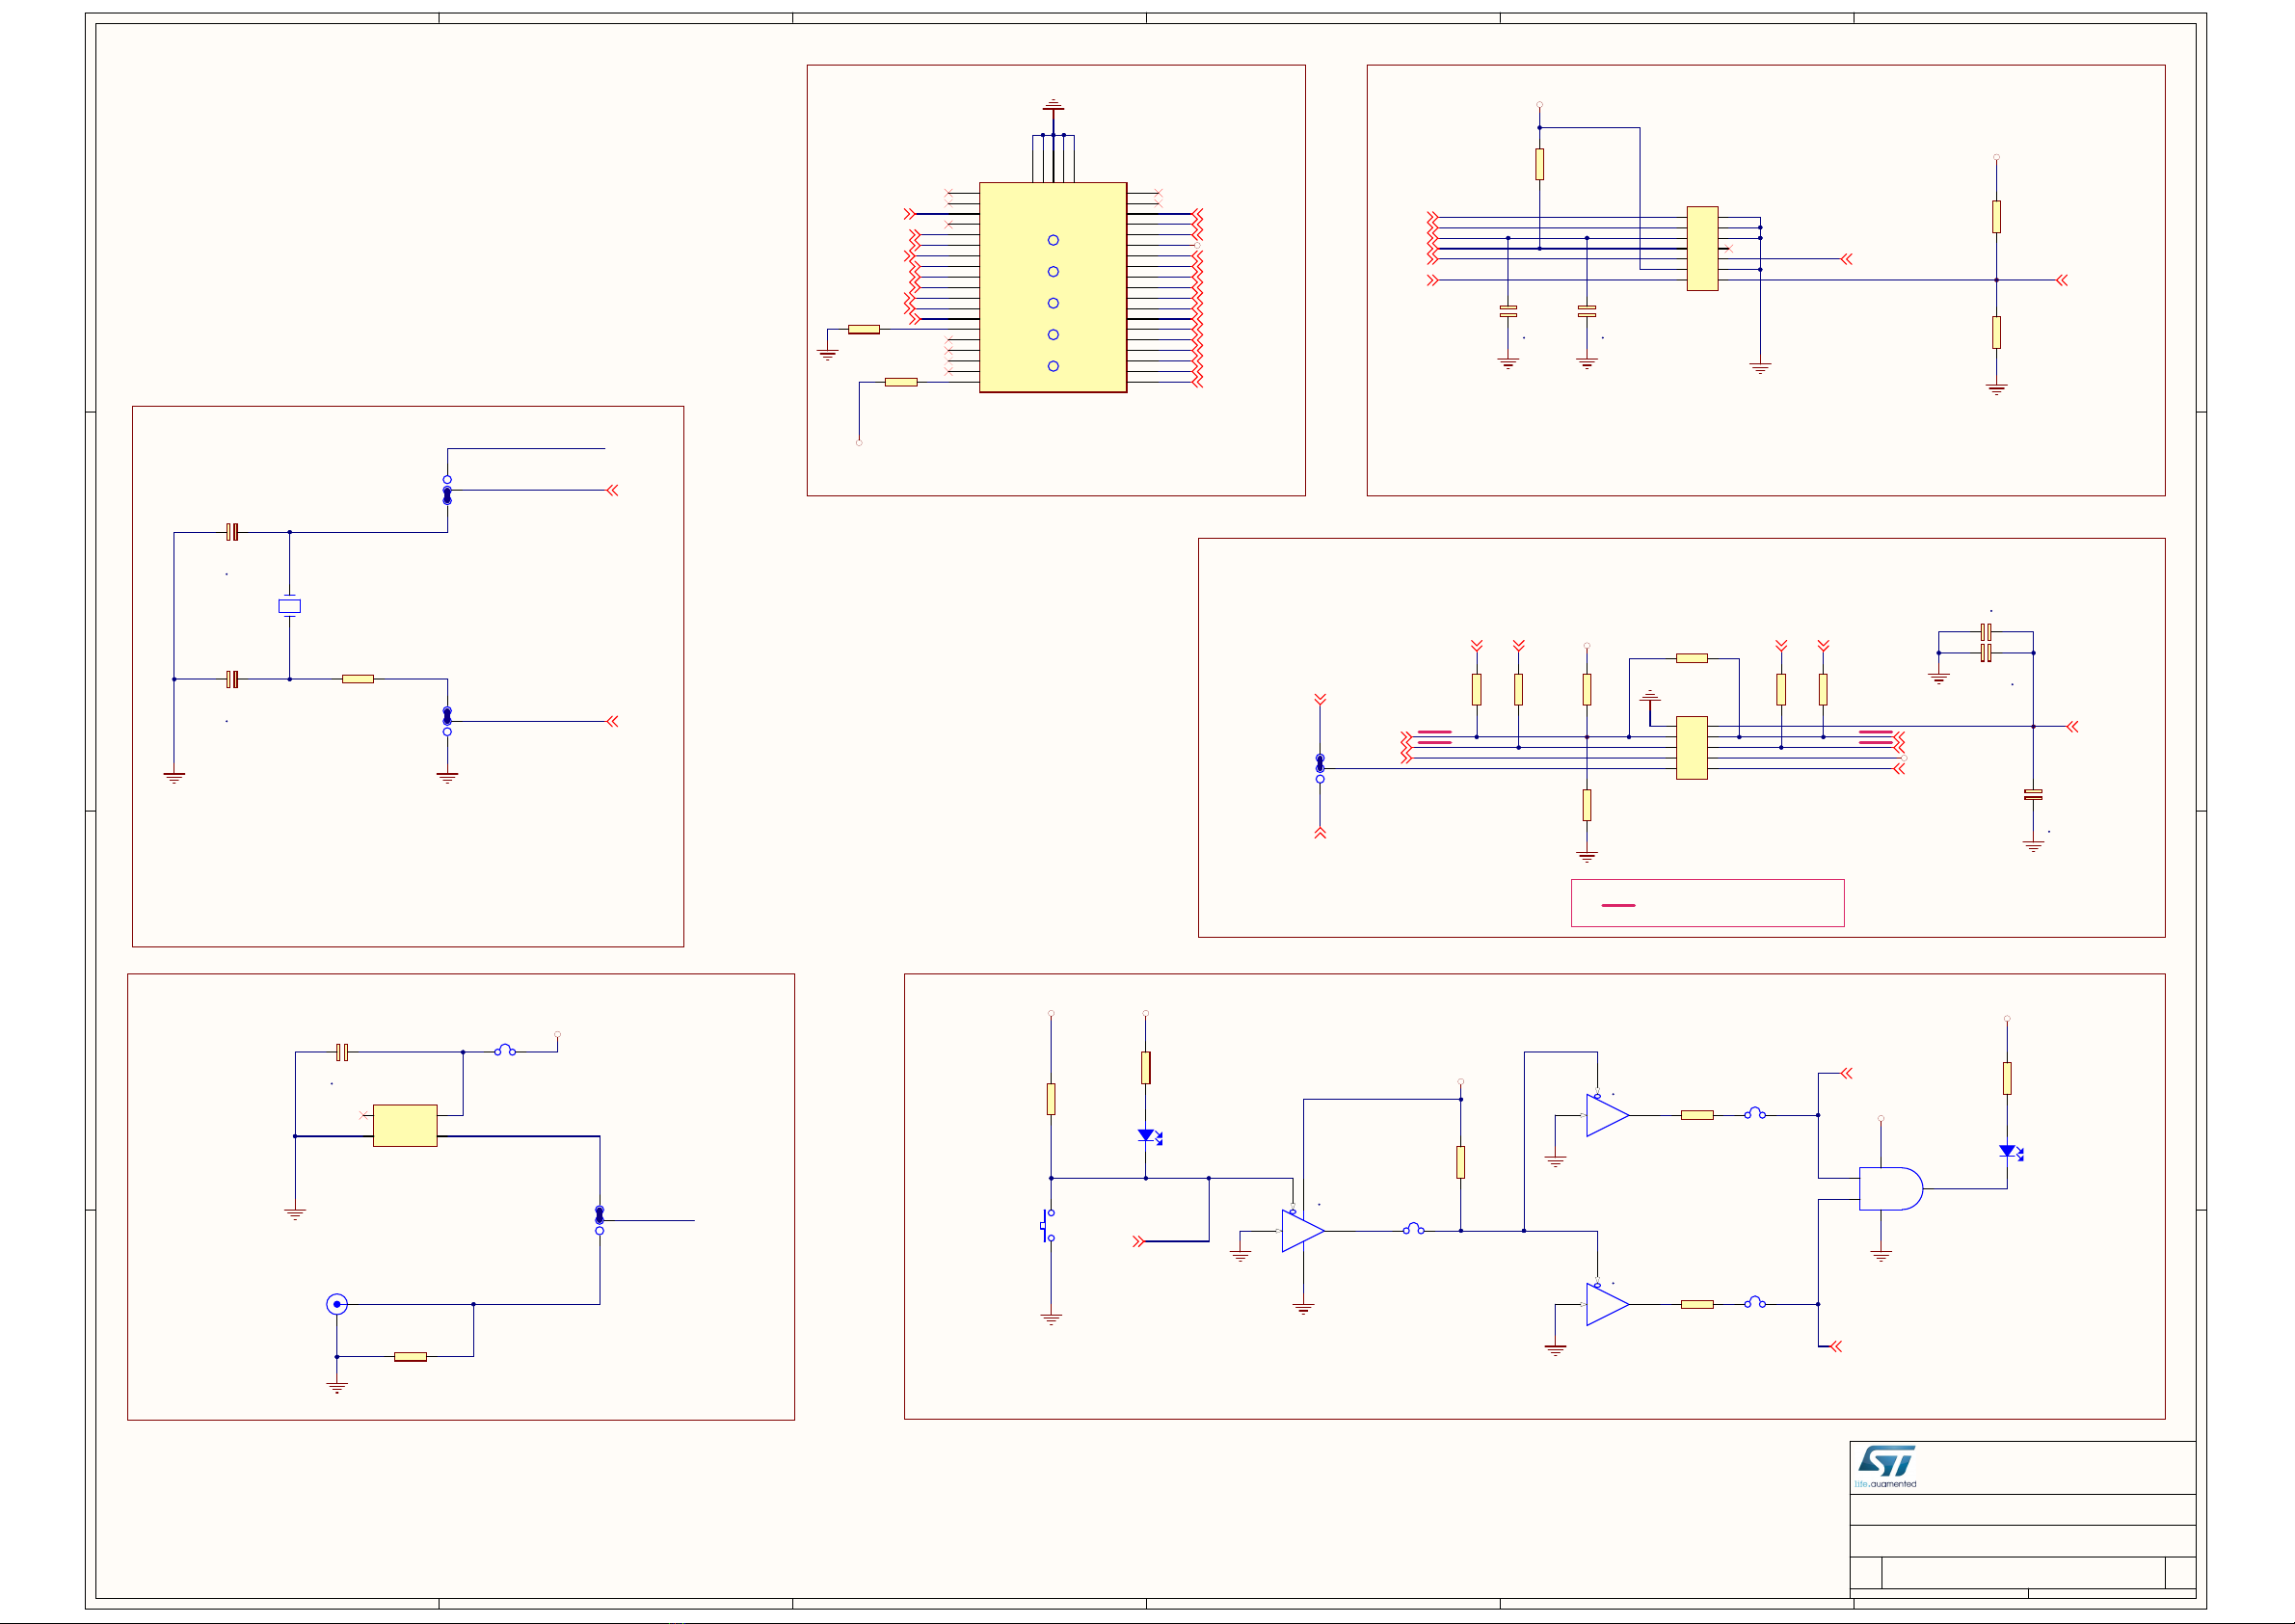This screenshot has height=1624, width=2295.
Task: Click the lower resistor of the voltage divider
Action: [x=1996, y=333]
